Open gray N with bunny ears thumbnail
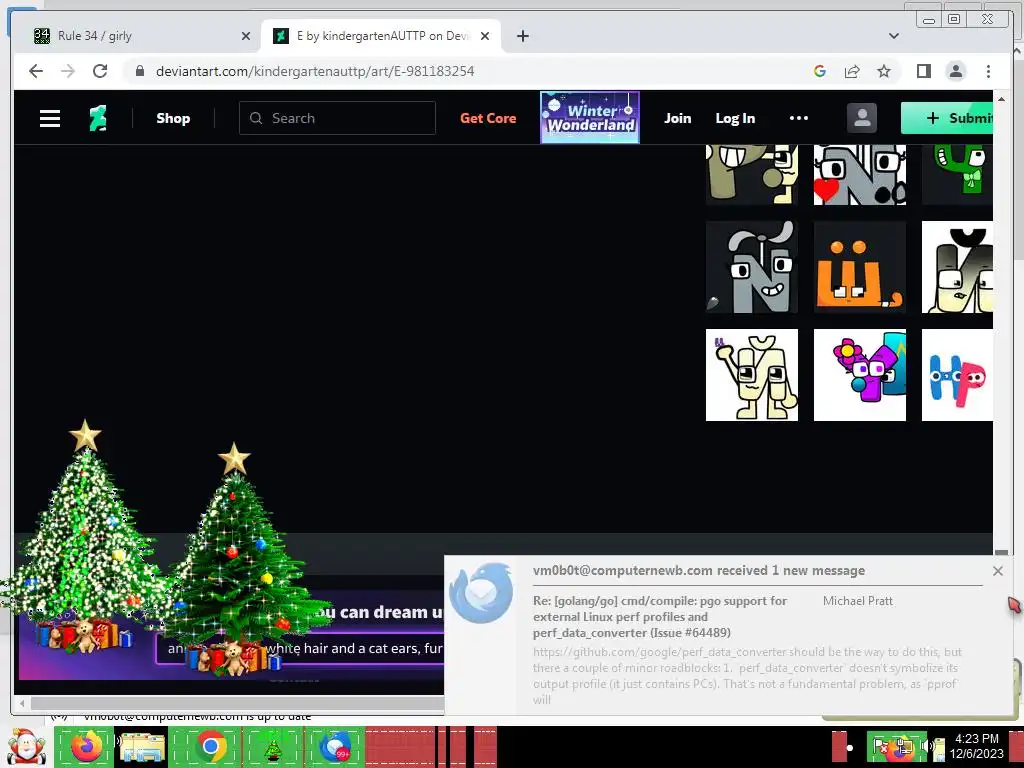Screen dimensions: 1024x768 coord(752,267)
